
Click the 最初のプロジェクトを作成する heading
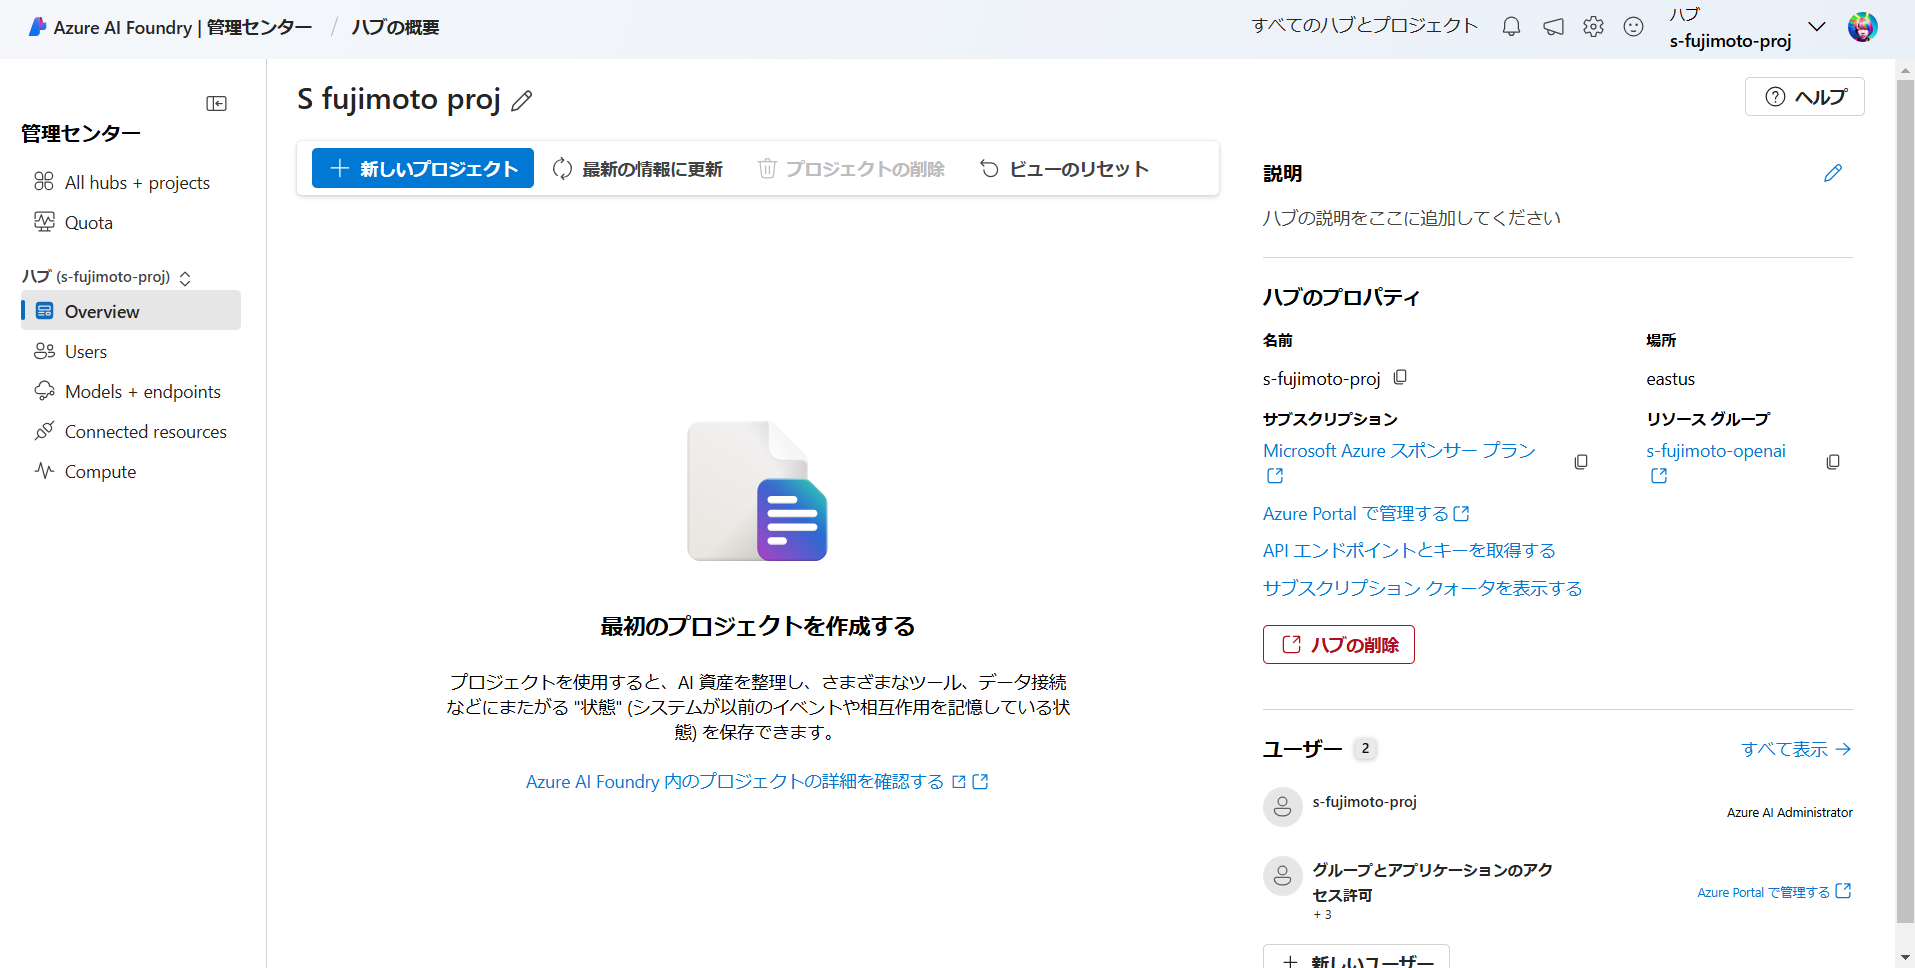pyautogui.click(x=757, y=627)
